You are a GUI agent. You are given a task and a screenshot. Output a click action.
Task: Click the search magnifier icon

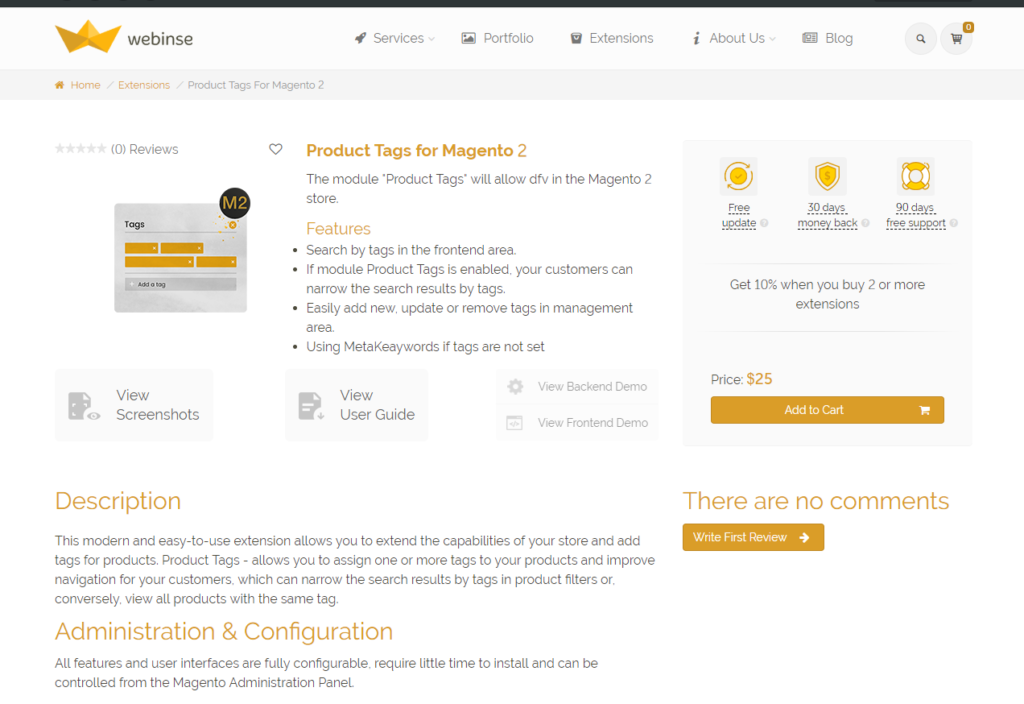pos(920,39)
